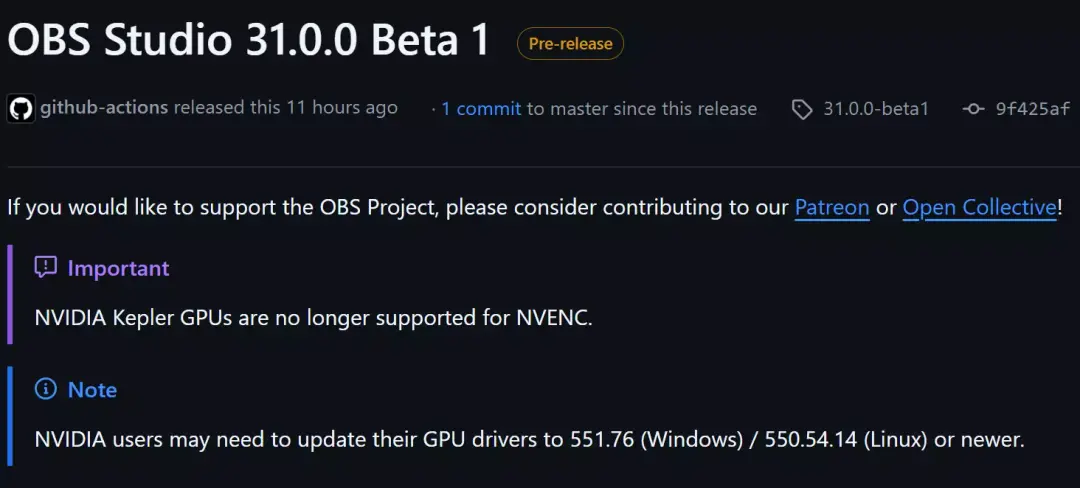Click the Important alert speech-bubble icon
The width and height of the screenshot is (1080, 488).
coord(45,267)
